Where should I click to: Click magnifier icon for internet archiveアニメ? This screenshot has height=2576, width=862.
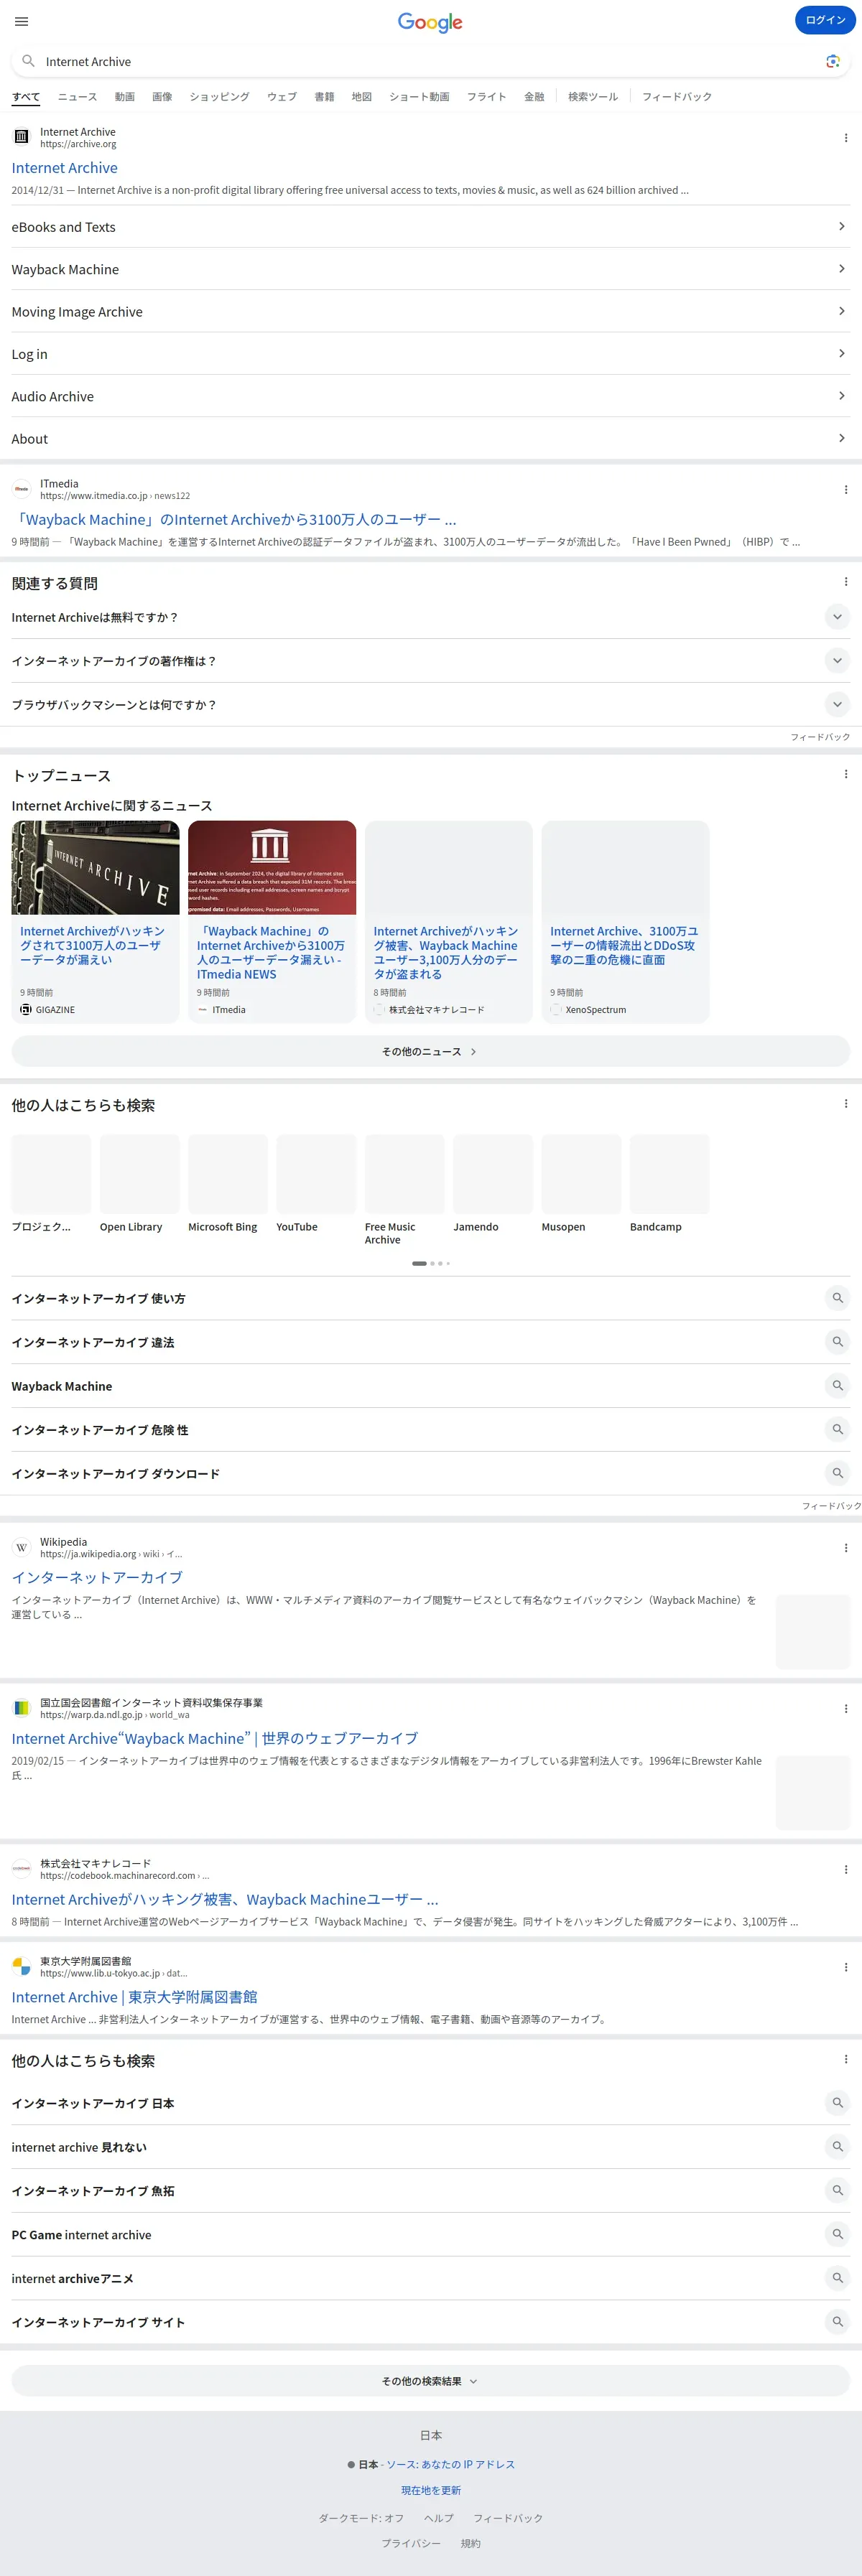point(837,2278)
